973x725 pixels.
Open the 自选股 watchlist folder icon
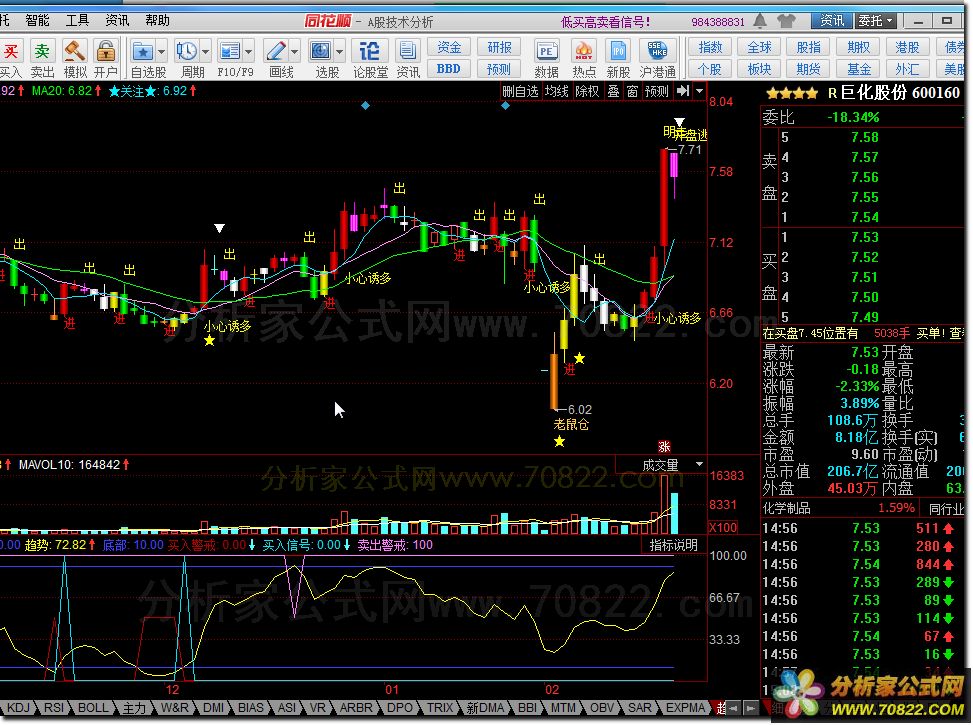tap(143, 52)
